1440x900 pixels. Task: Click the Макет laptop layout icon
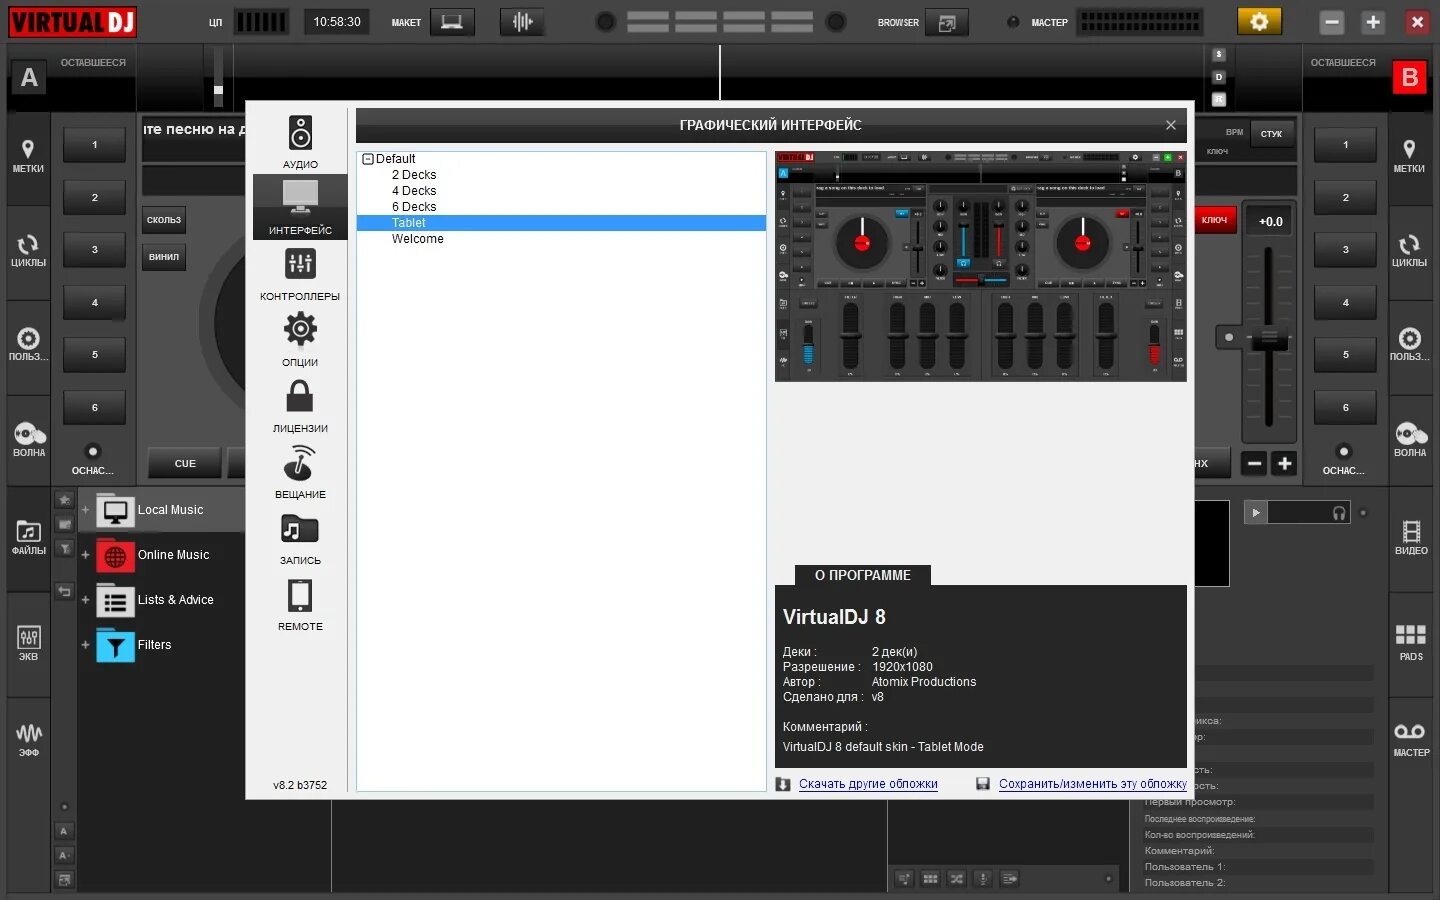click(452, 22)
